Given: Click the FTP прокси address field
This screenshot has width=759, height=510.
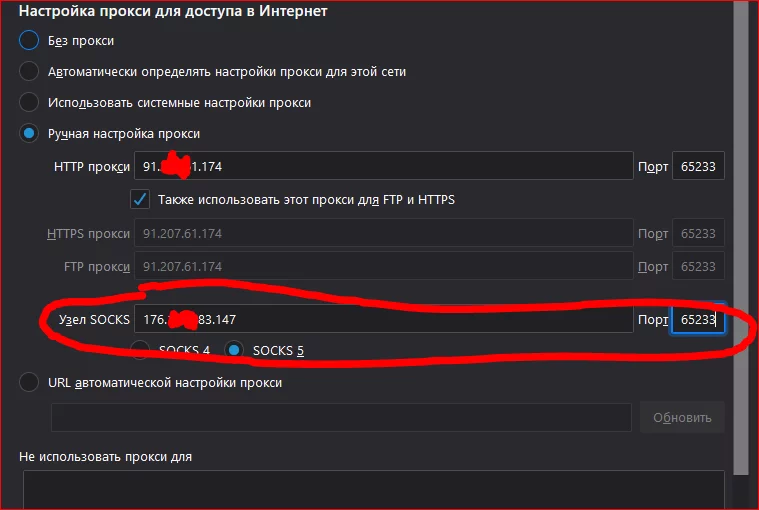Looking at the screenshot, I should click(x=383, y=266).
